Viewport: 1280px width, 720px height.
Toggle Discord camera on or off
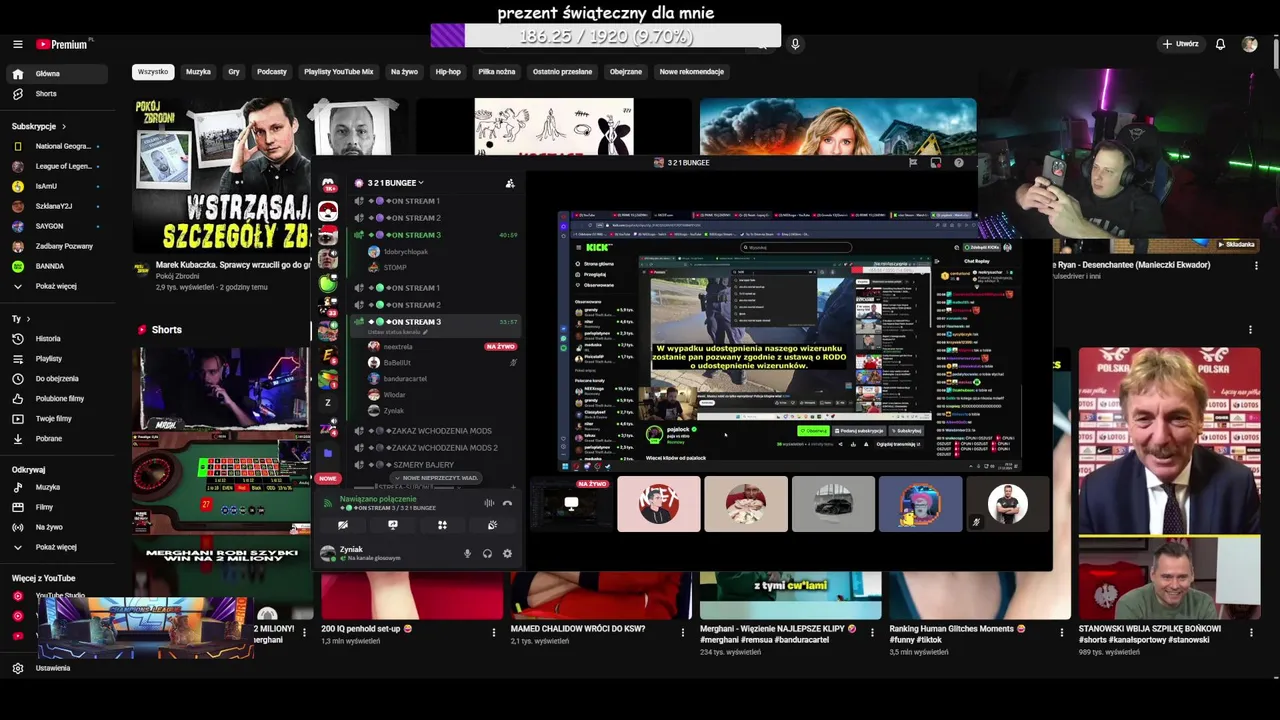coord(343,525)
